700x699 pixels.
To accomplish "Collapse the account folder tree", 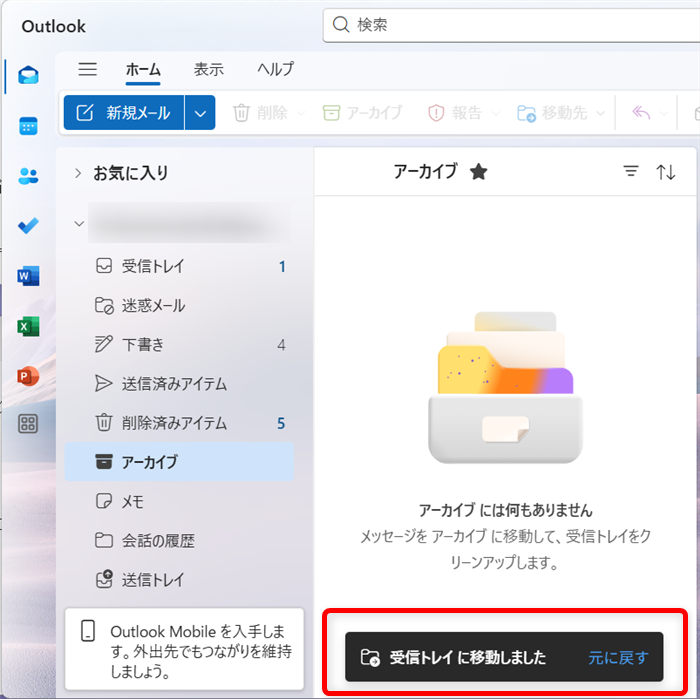I will click(79, 223).
